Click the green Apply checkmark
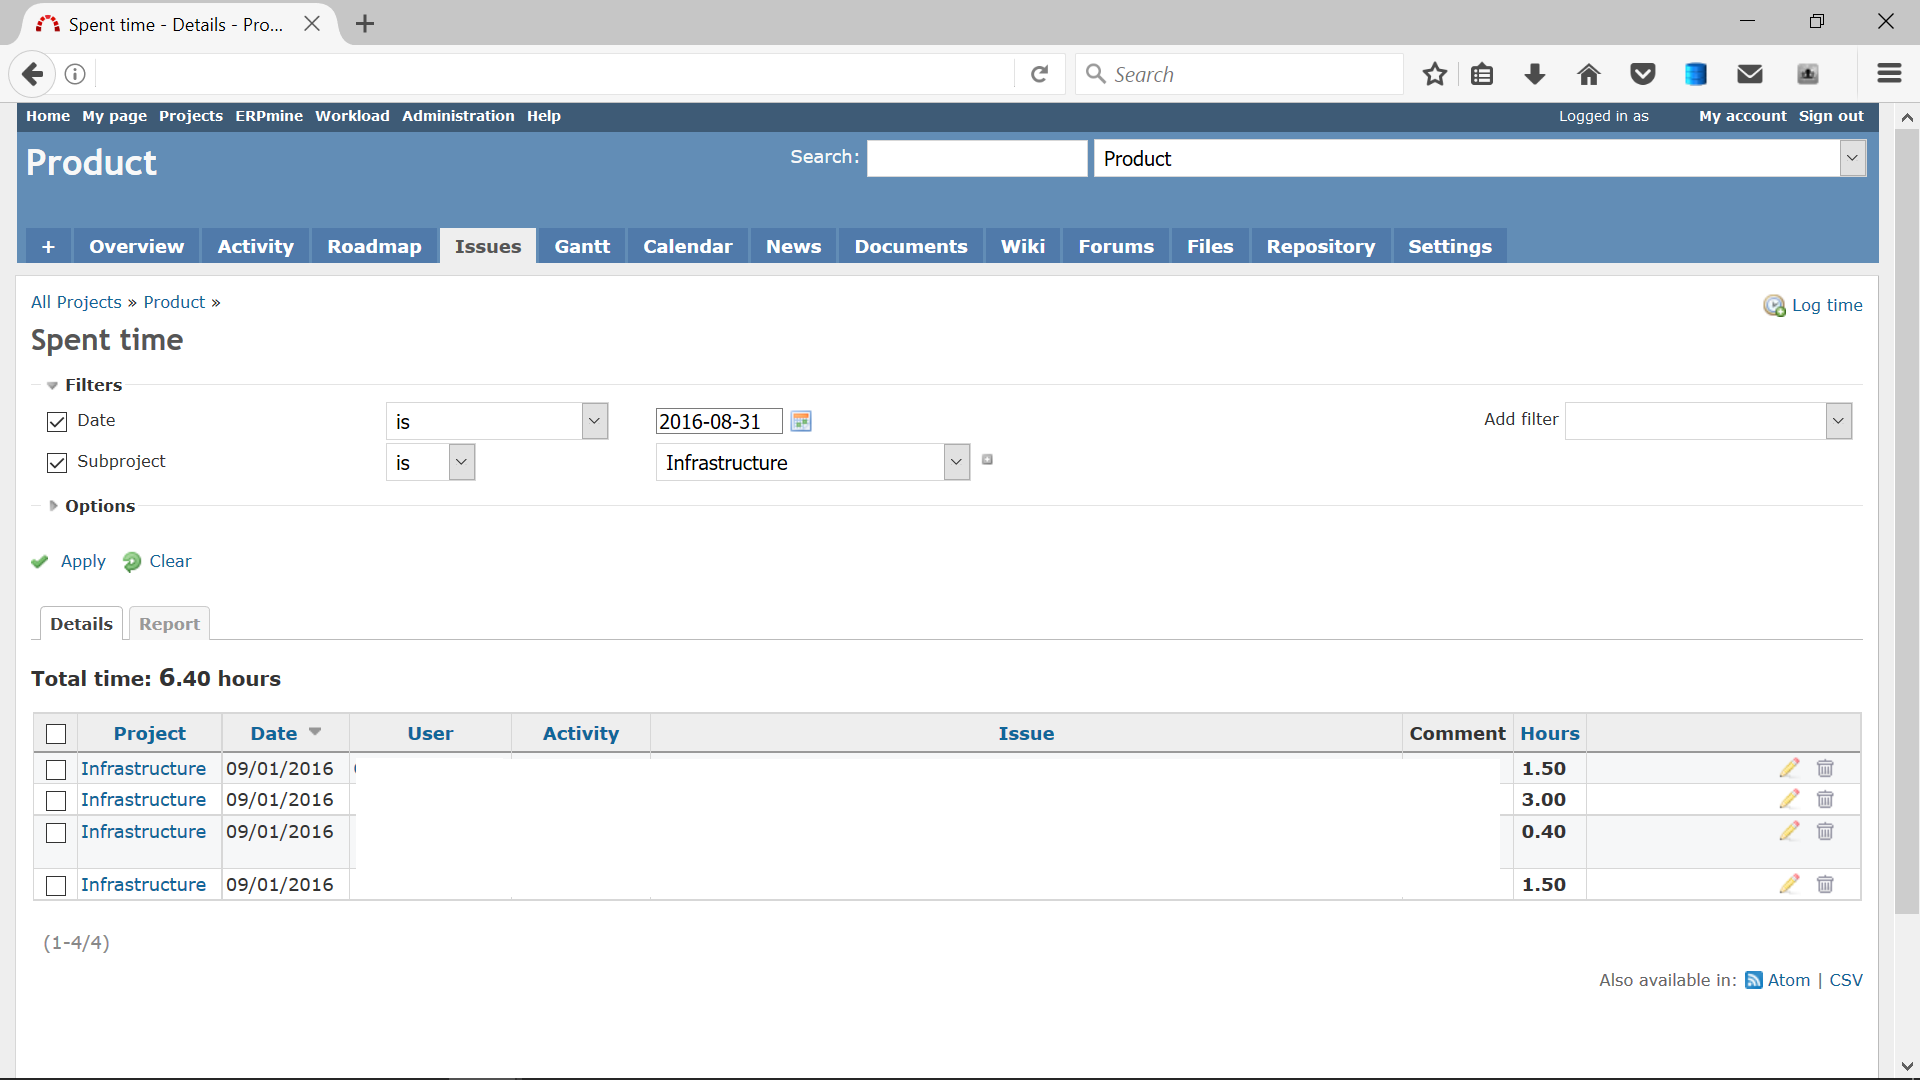 point(40,562)
